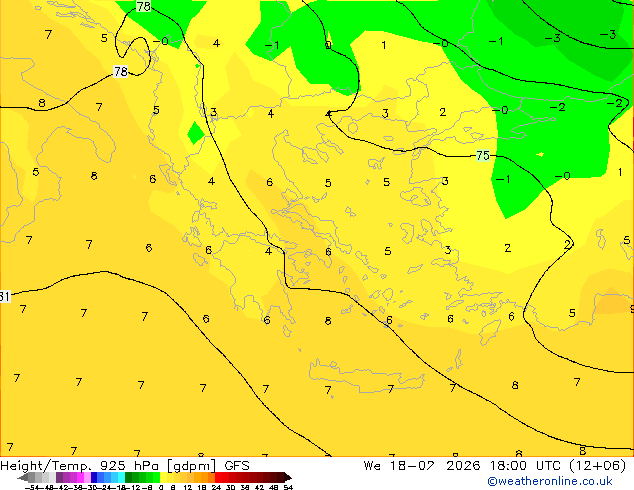Click the legend value label 12
This screenshot has height=490, width=634.
point(187,487)
